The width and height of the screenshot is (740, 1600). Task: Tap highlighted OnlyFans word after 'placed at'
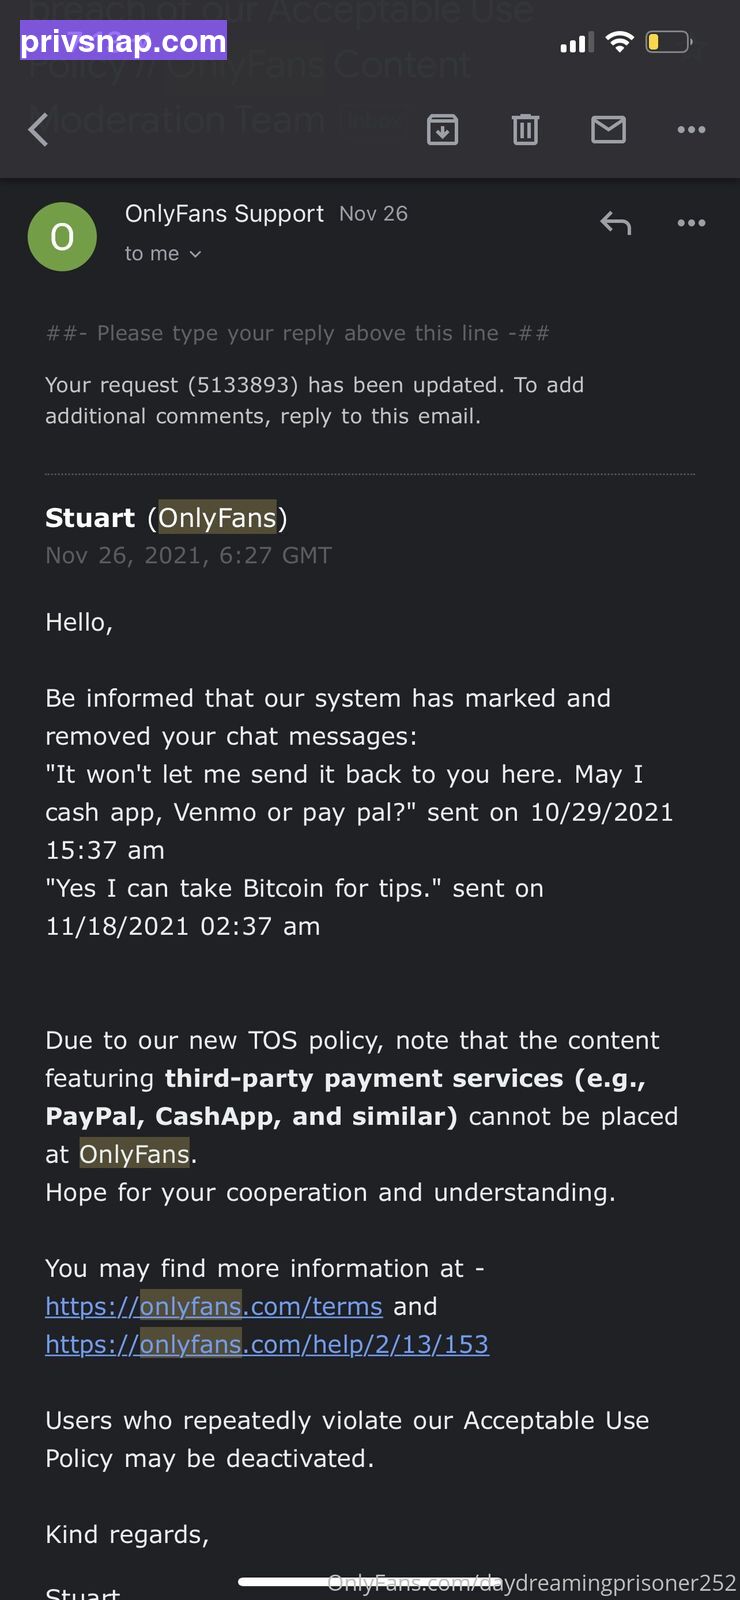coord(134,1154)
